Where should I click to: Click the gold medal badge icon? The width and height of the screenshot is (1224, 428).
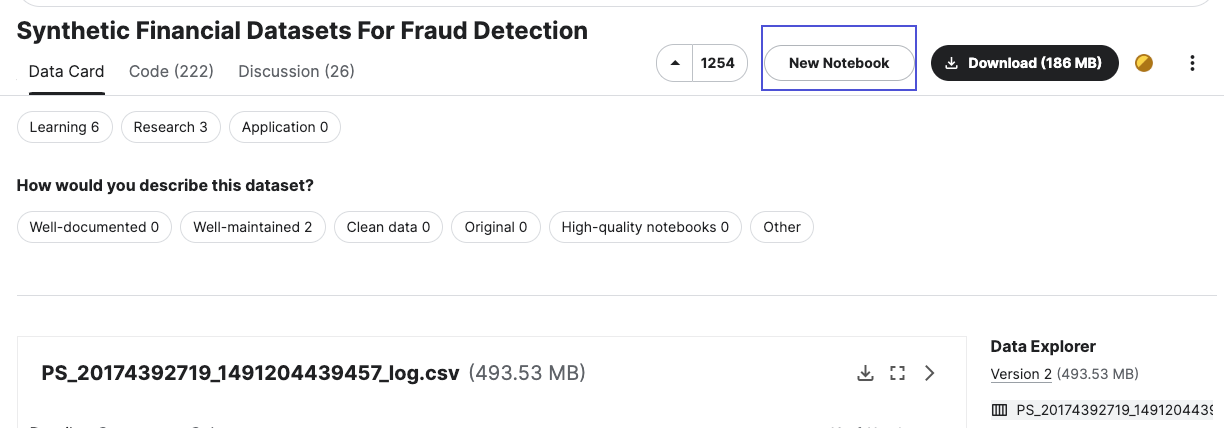[1144, 63]
